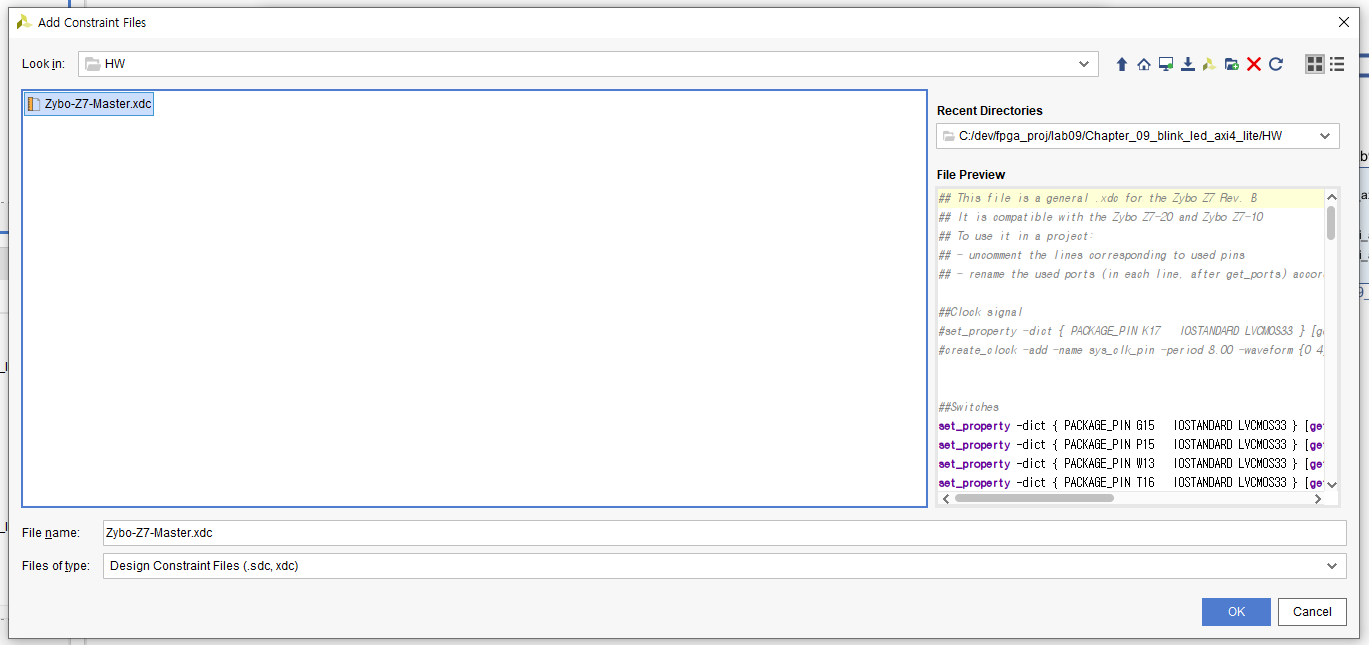Click the HW folder icon in Look in
This screenshot has width=1369, height=645.
93,64
